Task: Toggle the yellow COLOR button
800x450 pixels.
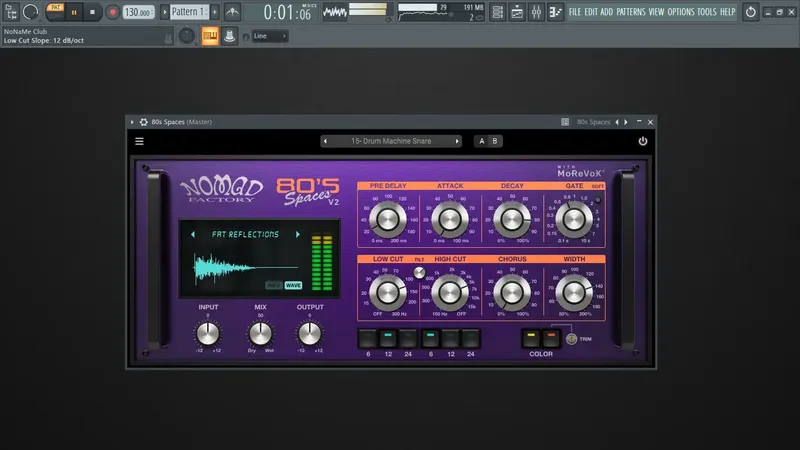Action: pyautogui.click(x=531, y=338)
